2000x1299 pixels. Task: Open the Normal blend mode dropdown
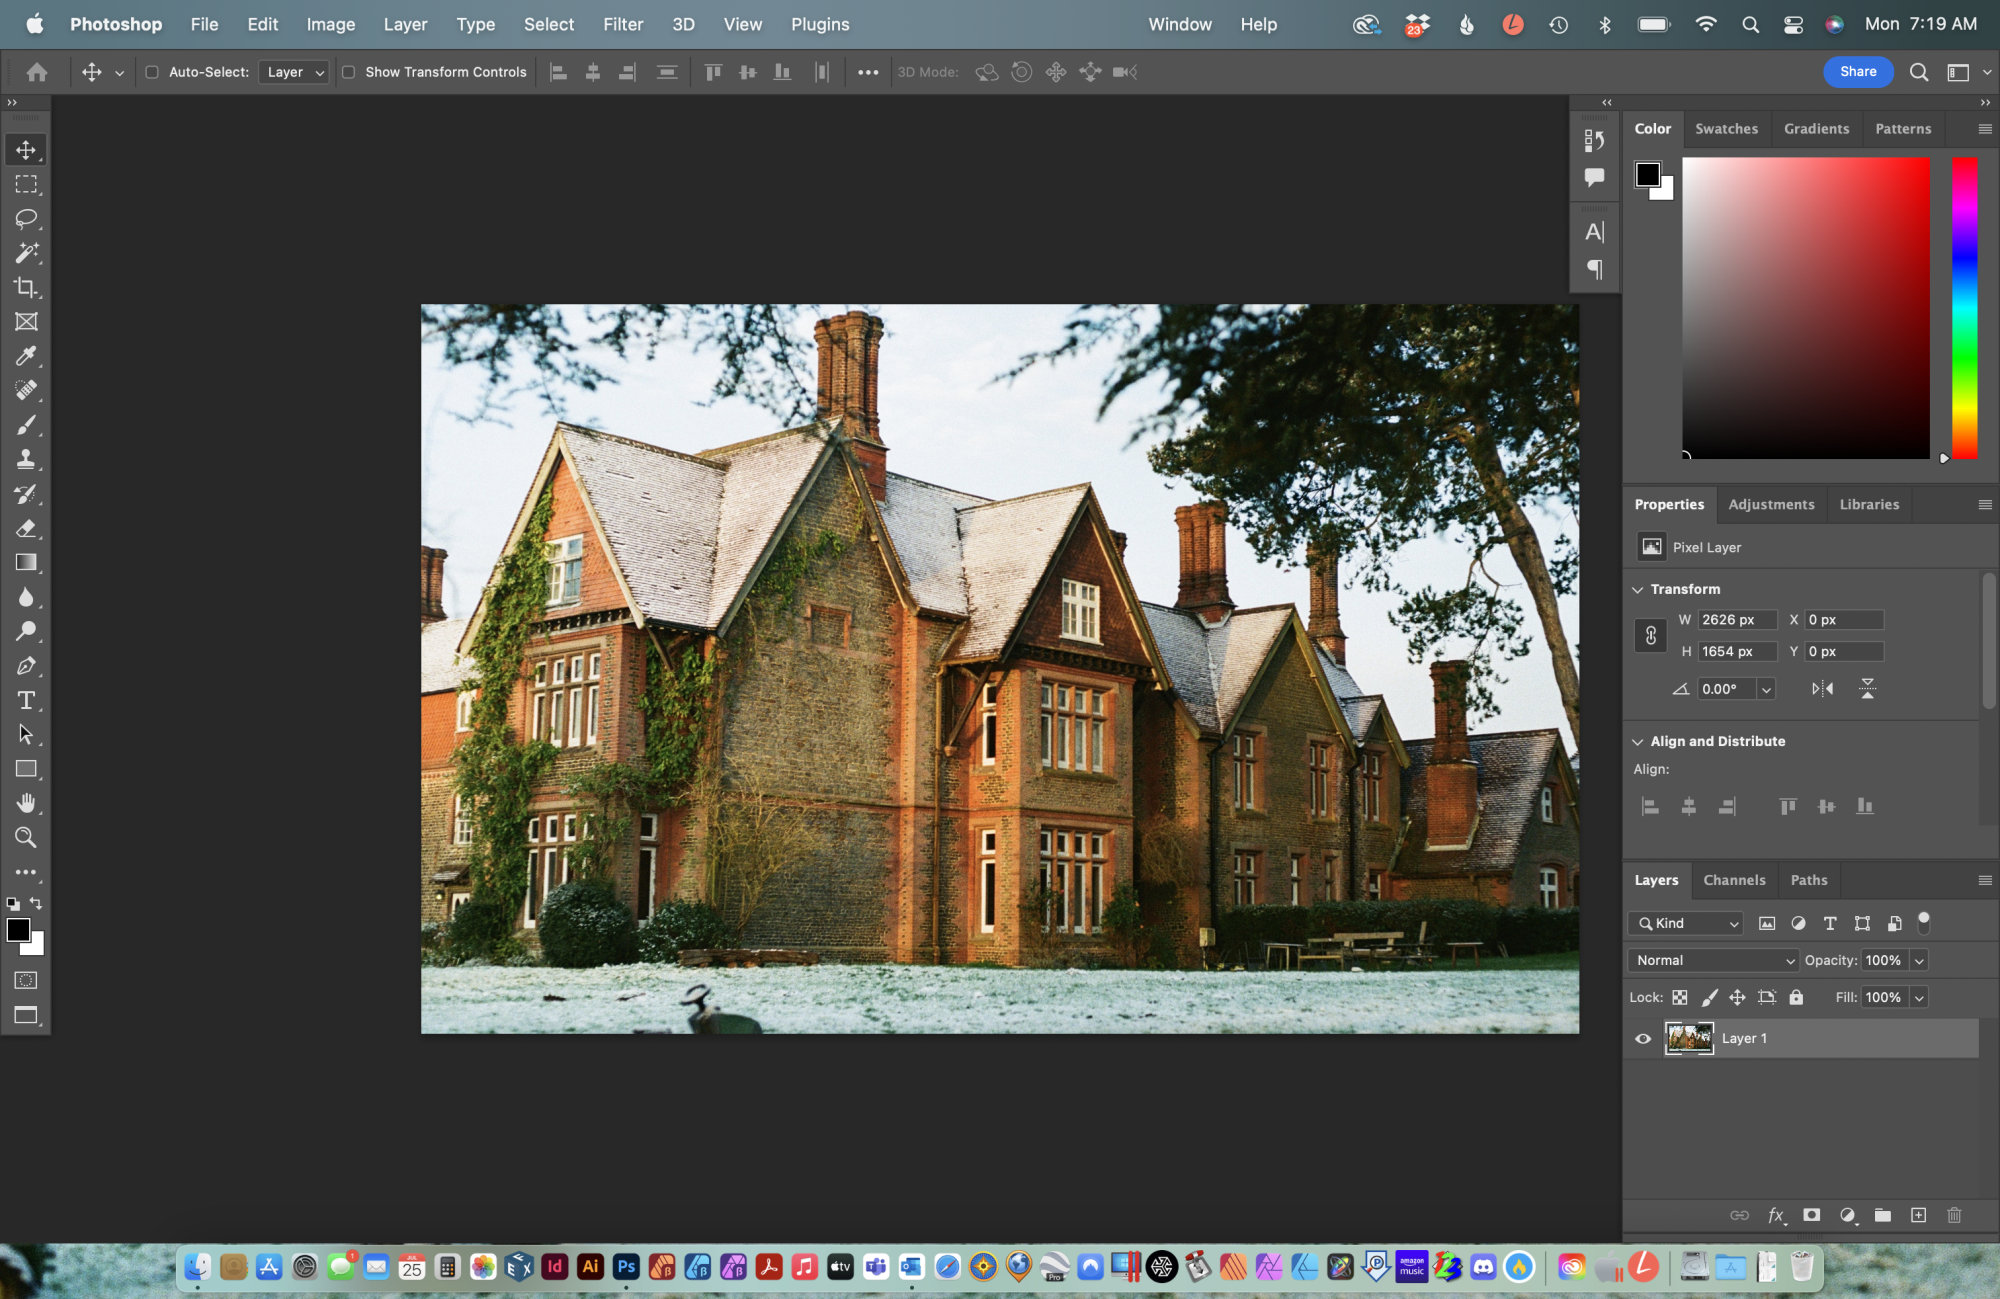pyautogui.click(x=1713, y=960)
